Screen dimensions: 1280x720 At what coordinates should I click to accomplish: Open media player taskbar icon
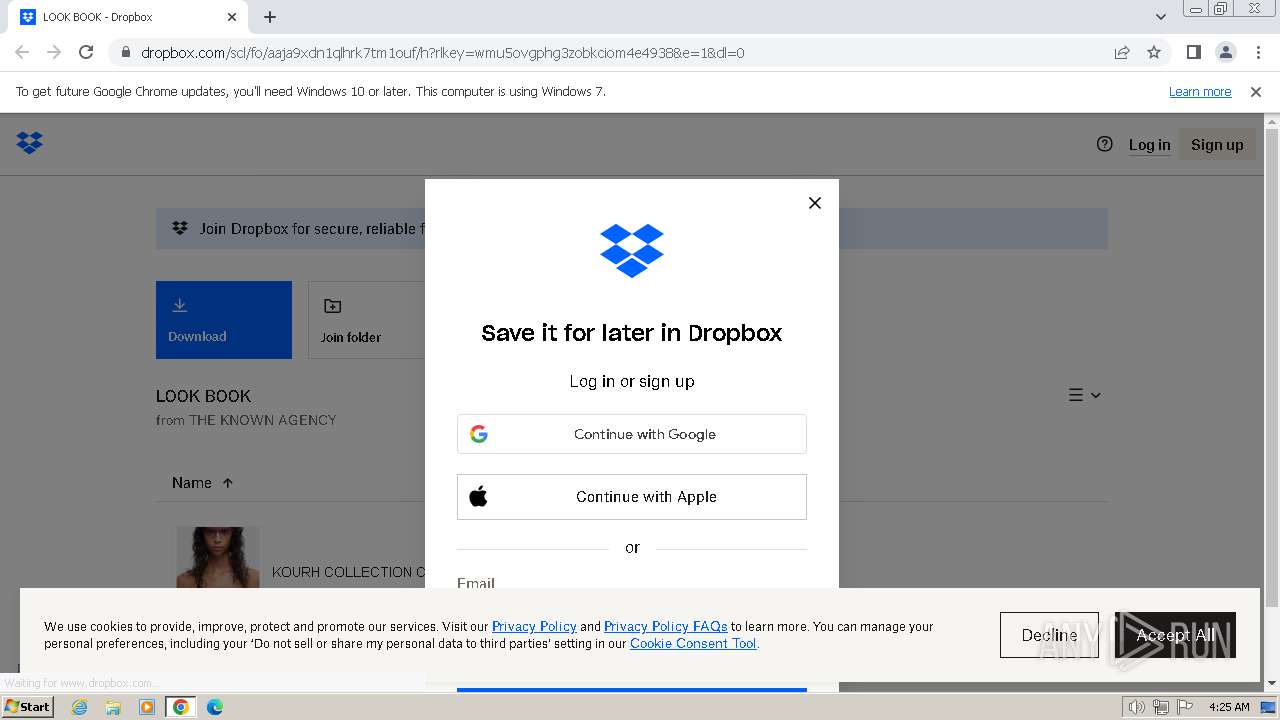(147, 707)
